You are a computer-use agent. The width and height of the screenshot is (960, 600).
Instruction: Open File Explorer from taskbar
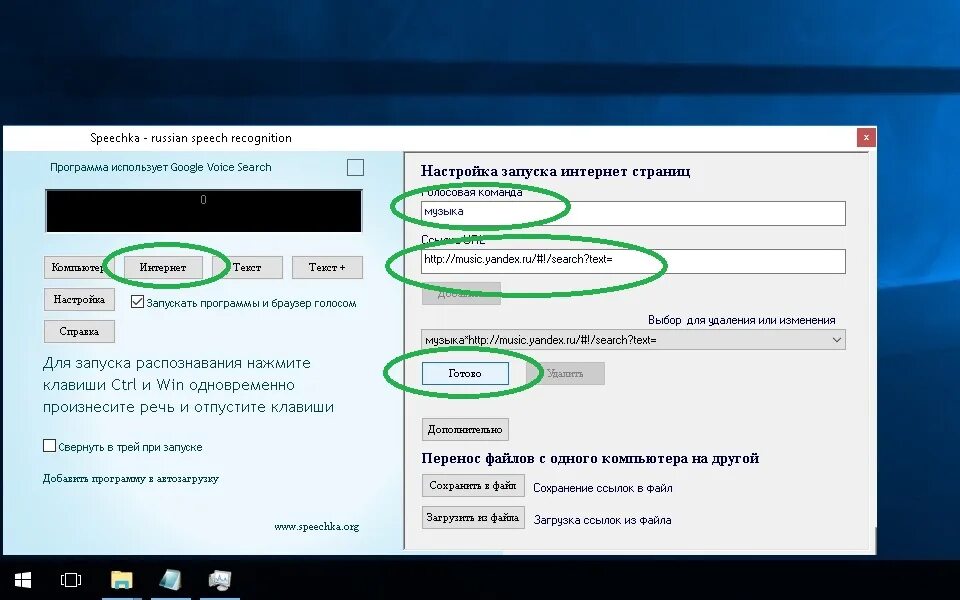point(121,580)
